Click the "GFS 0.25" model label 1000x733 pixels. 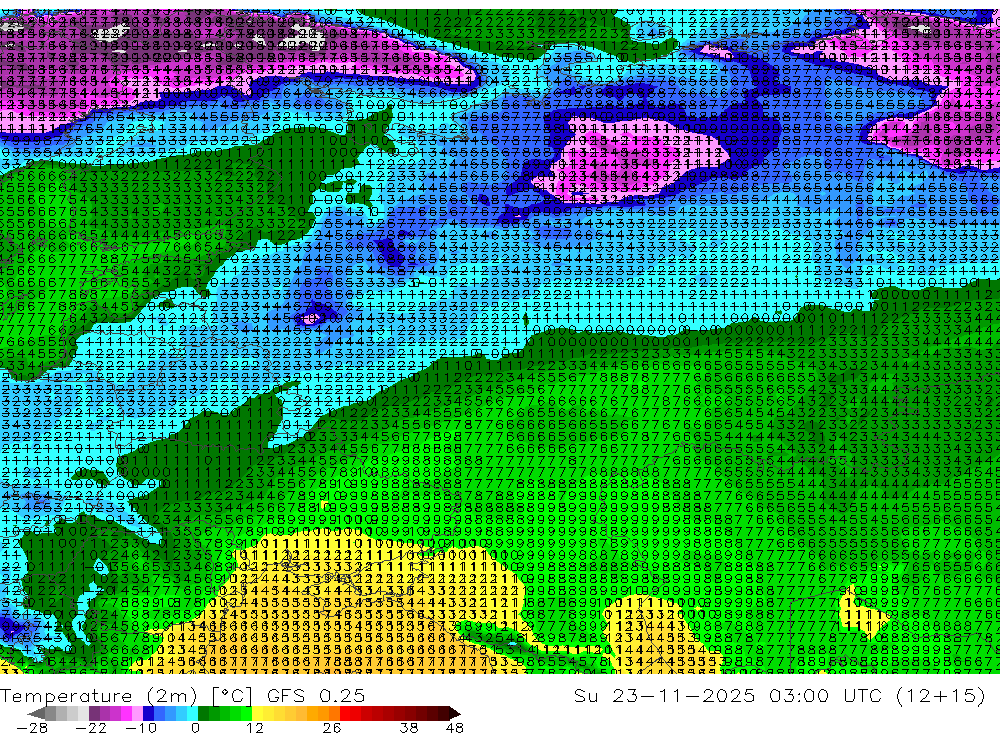(x=316, y=696)
